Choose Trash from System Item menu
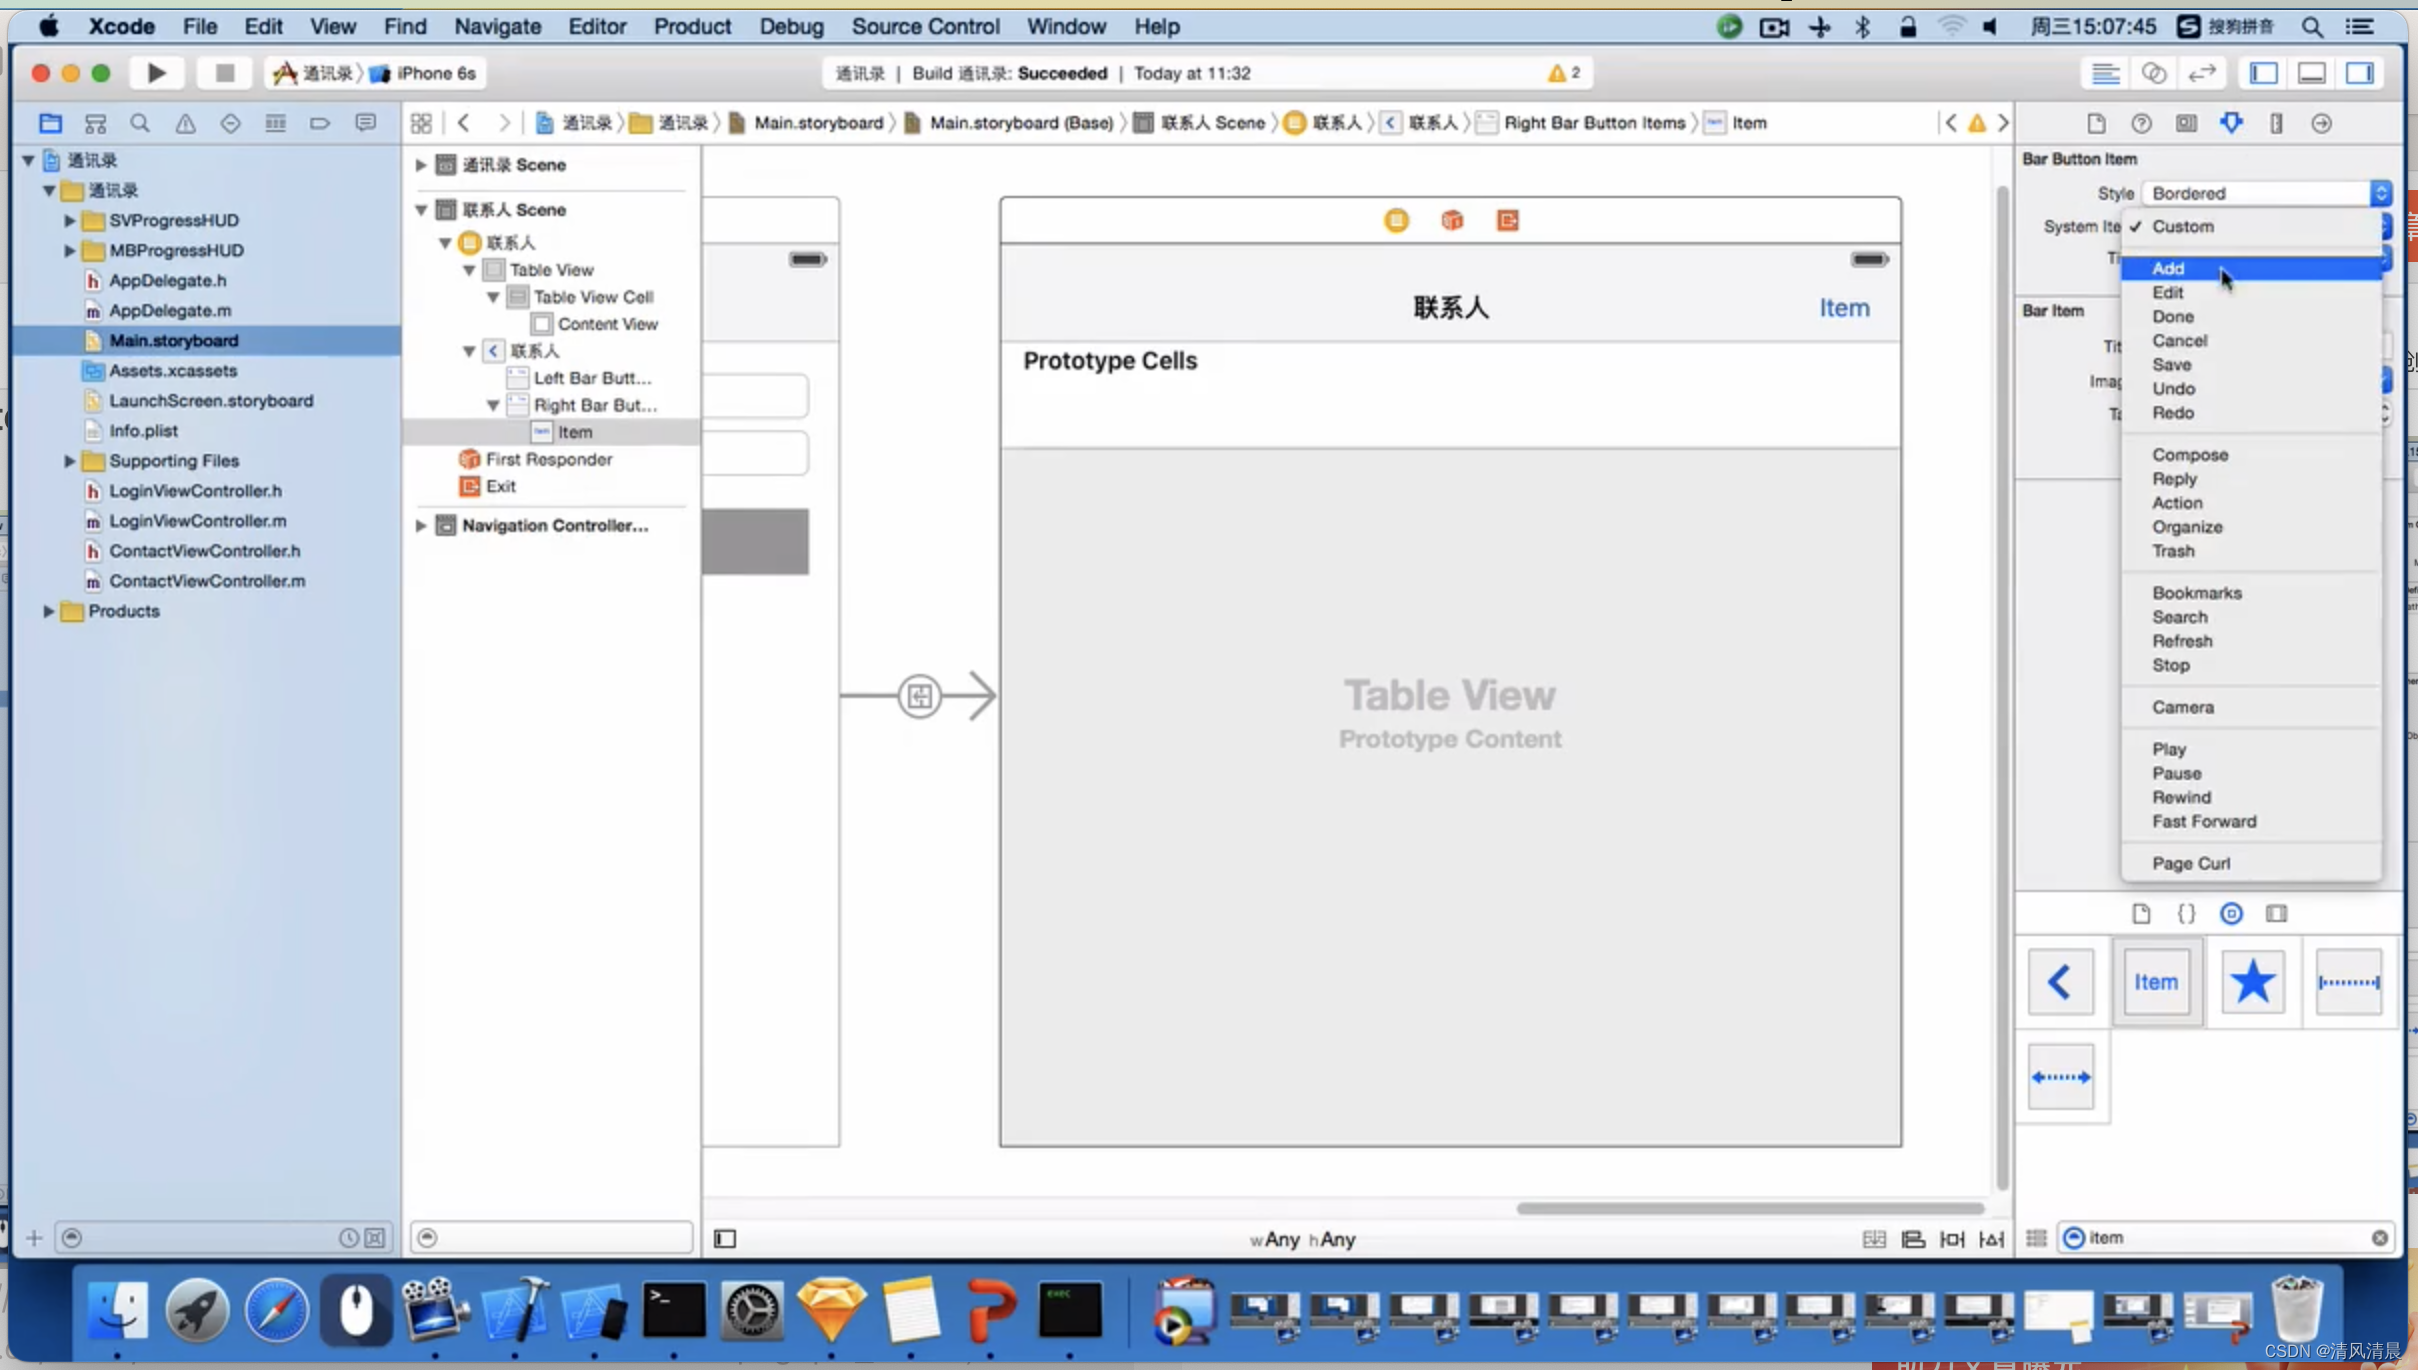 [x=2251, y=551]
